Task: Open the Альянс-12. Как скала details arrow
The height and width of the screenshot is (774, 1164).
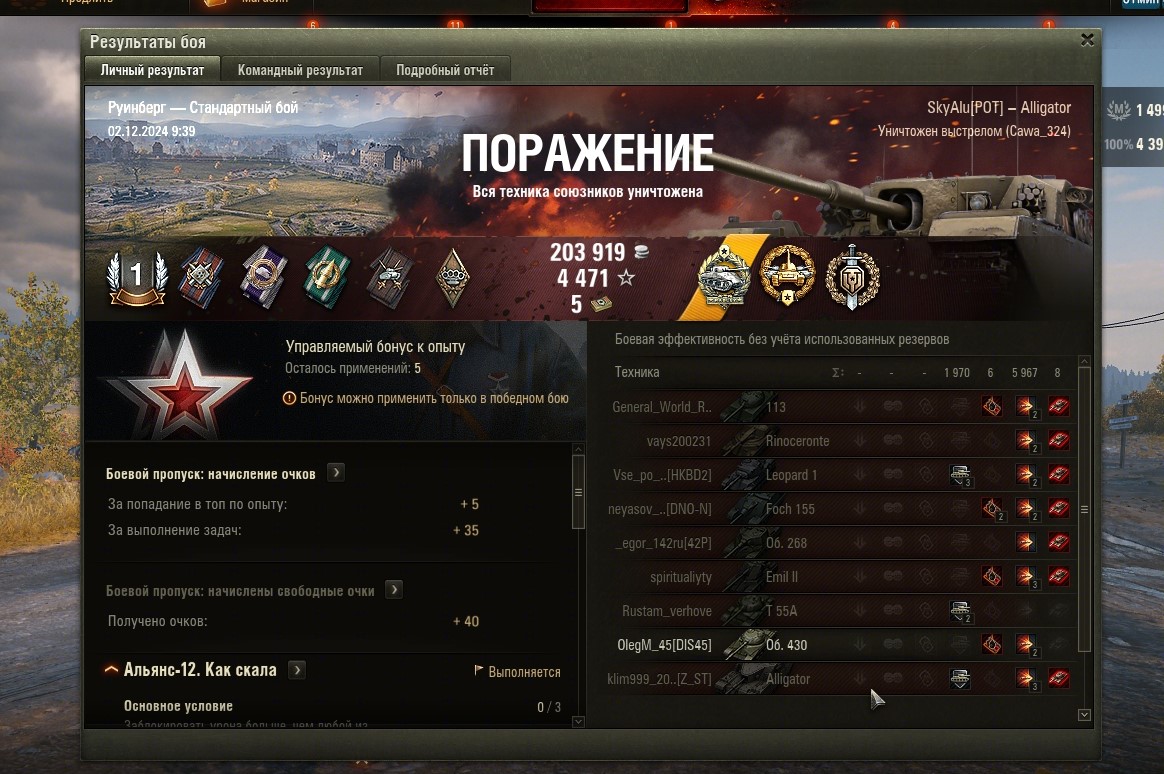Action: click(297, 670)
